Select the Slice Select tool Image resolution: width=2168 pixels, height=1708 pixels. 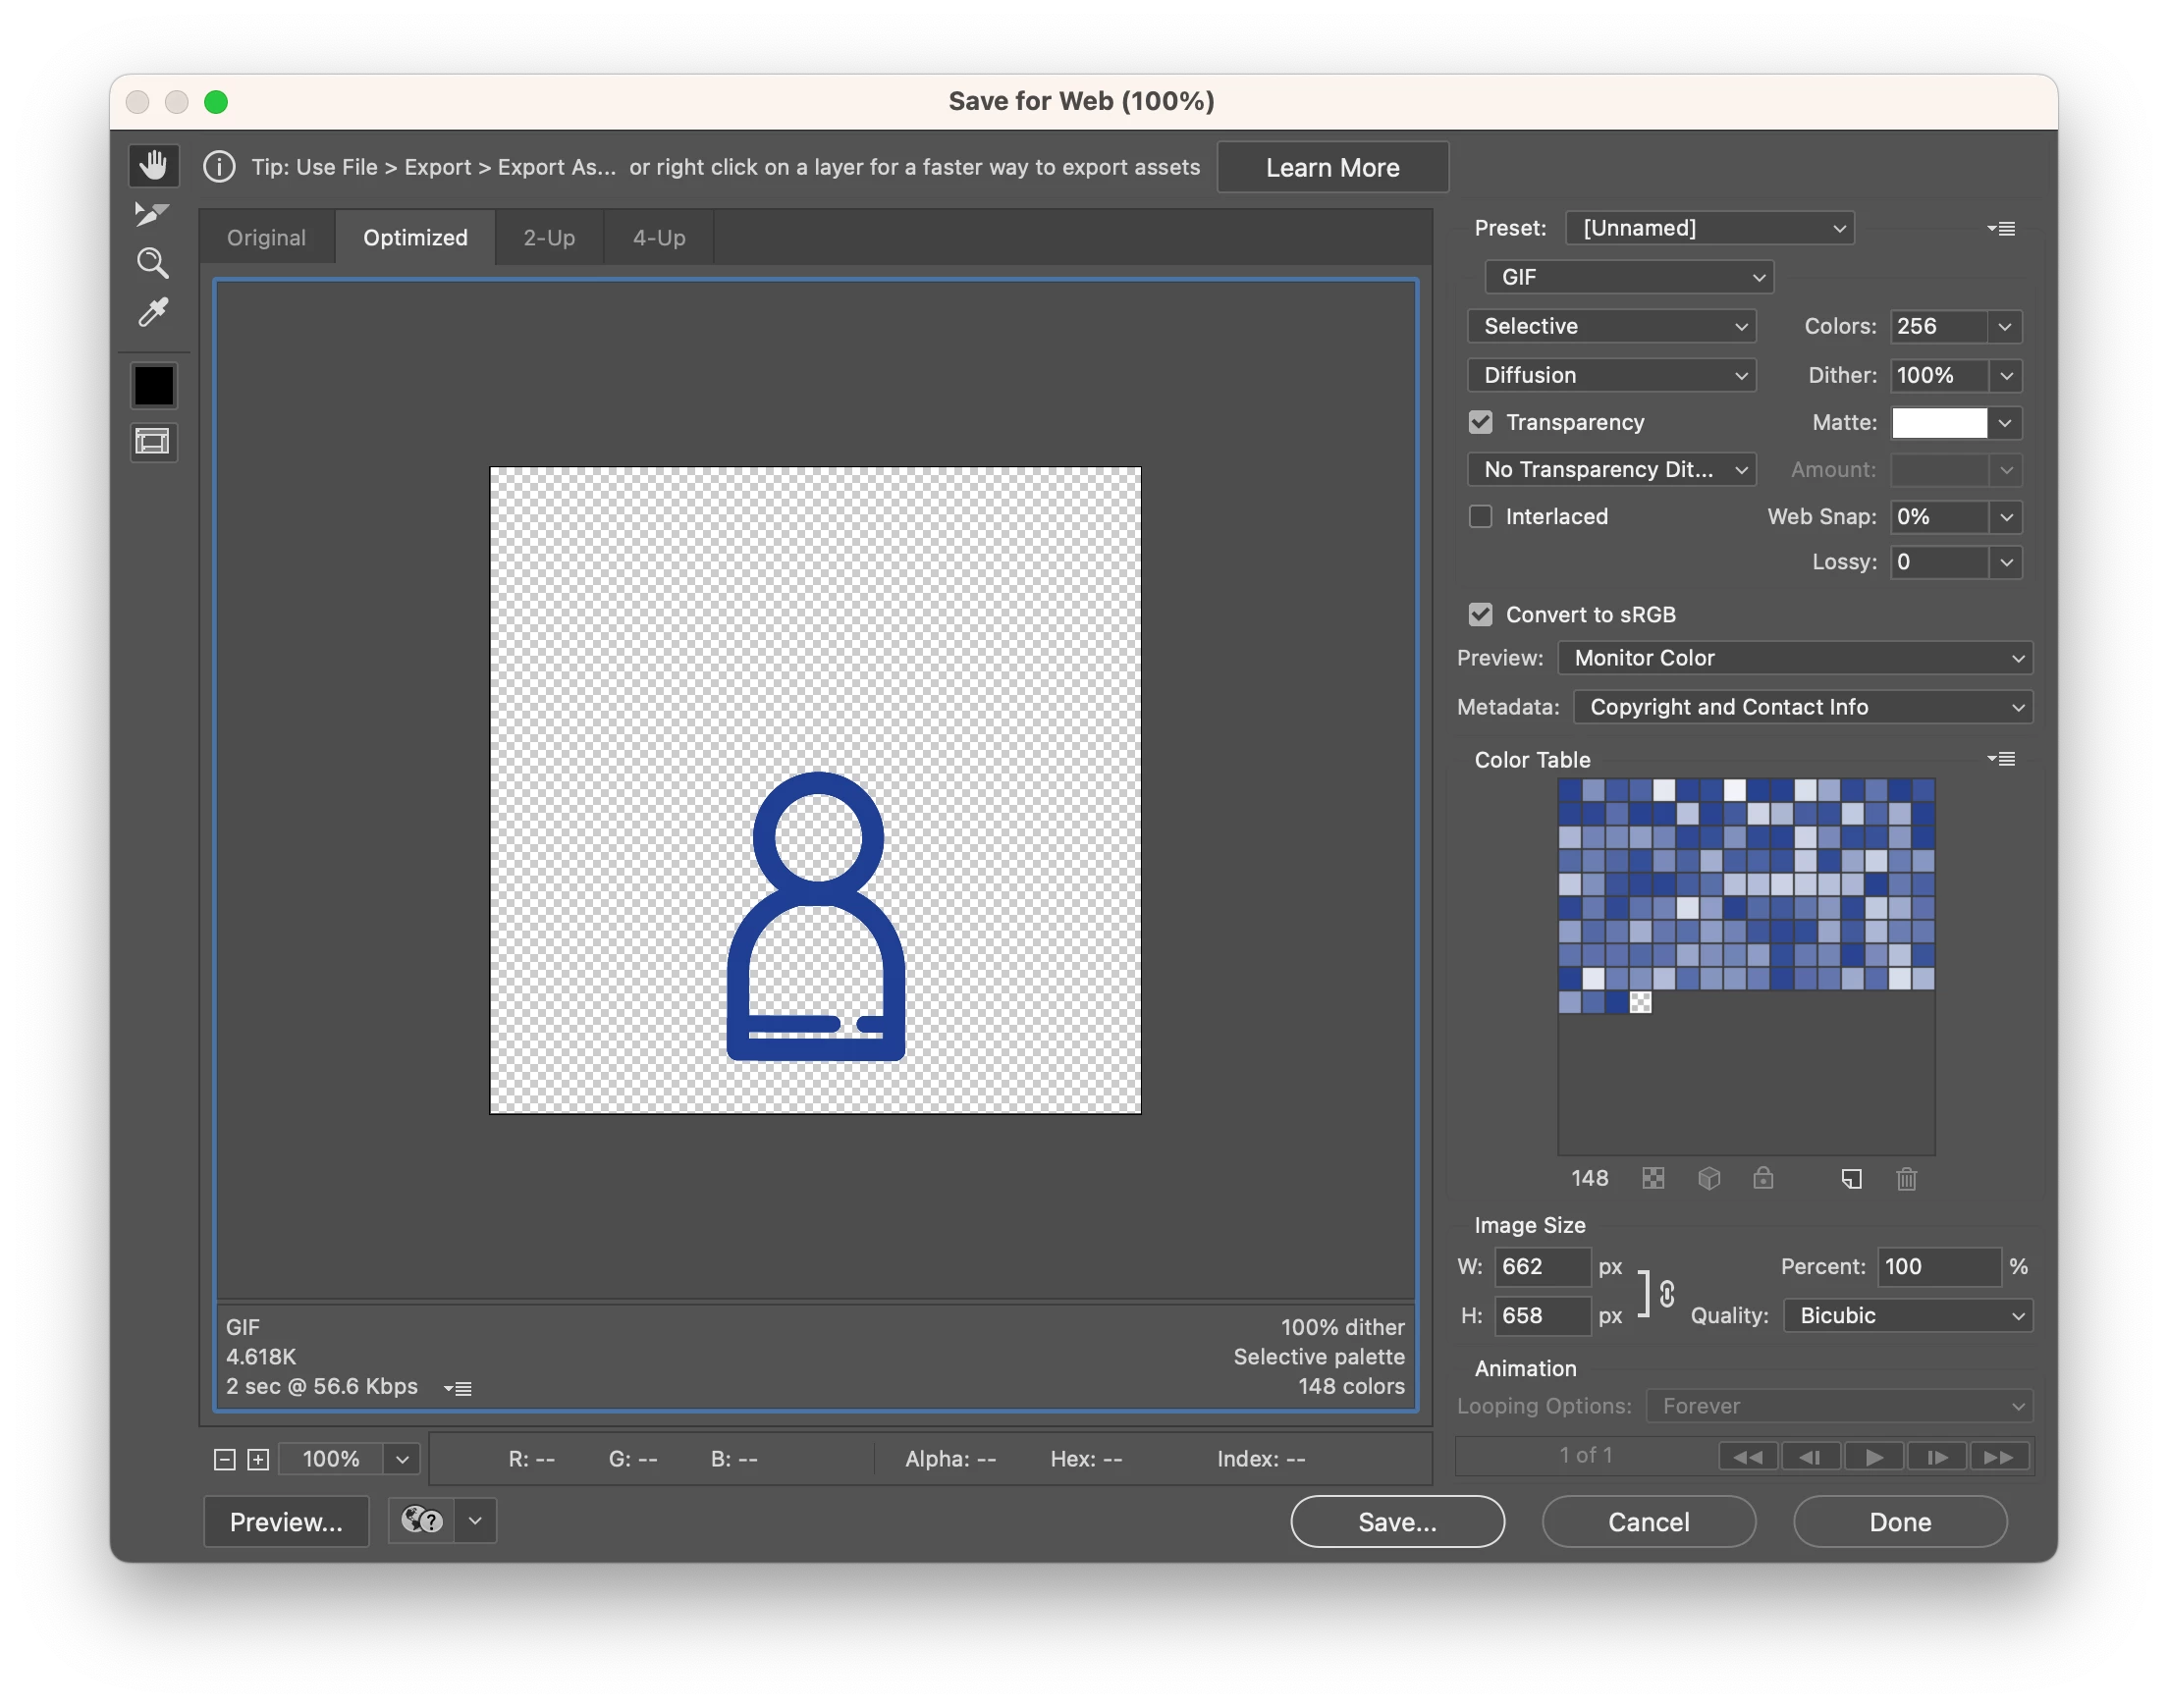pos(152,214)
